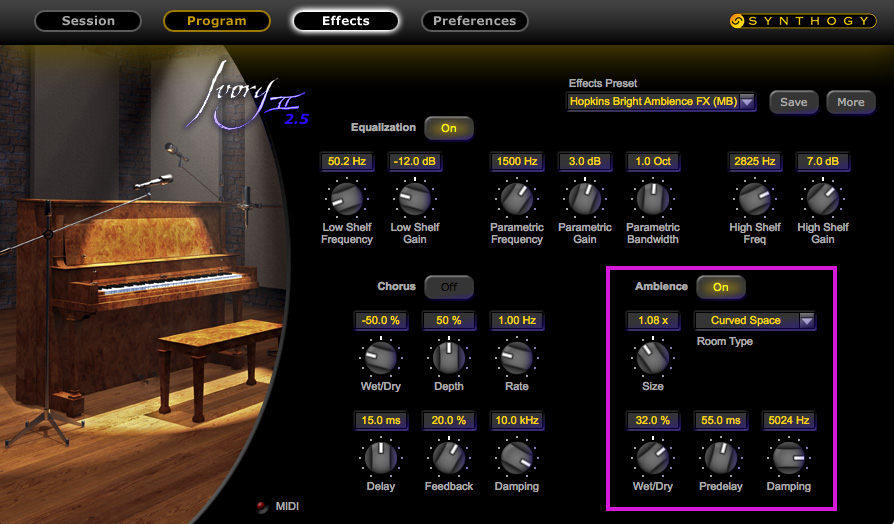Toggle Equalization On button
This screenshot has width=894, height=524.
click(x=449, y=128)
